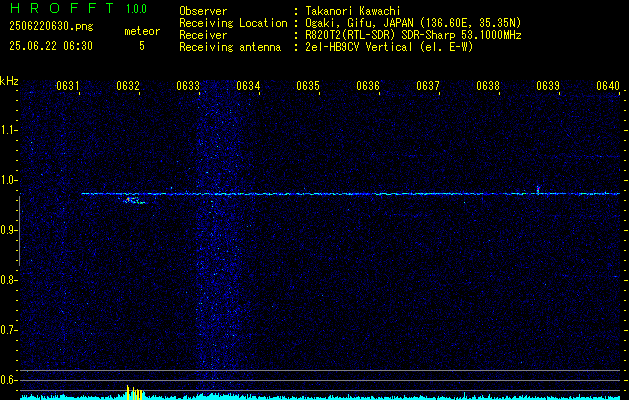
Task: Click the 0631 time axis marker
Action: tap(68, 85)
